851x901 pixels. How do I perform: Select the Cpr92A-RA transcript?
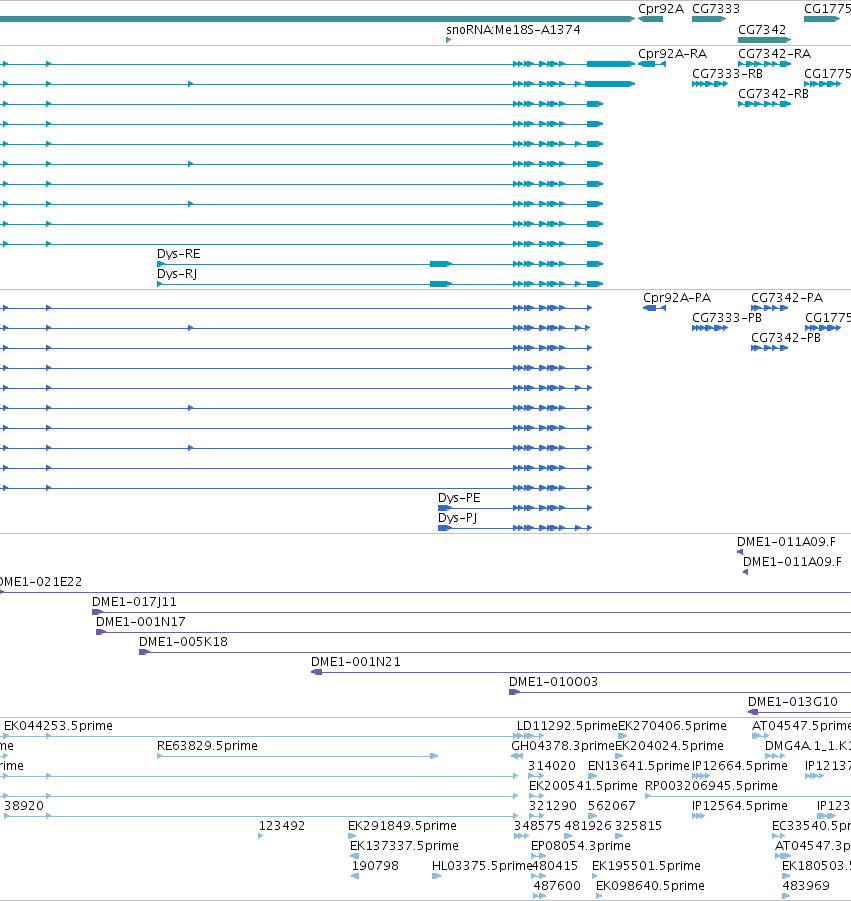click(652, 64)
